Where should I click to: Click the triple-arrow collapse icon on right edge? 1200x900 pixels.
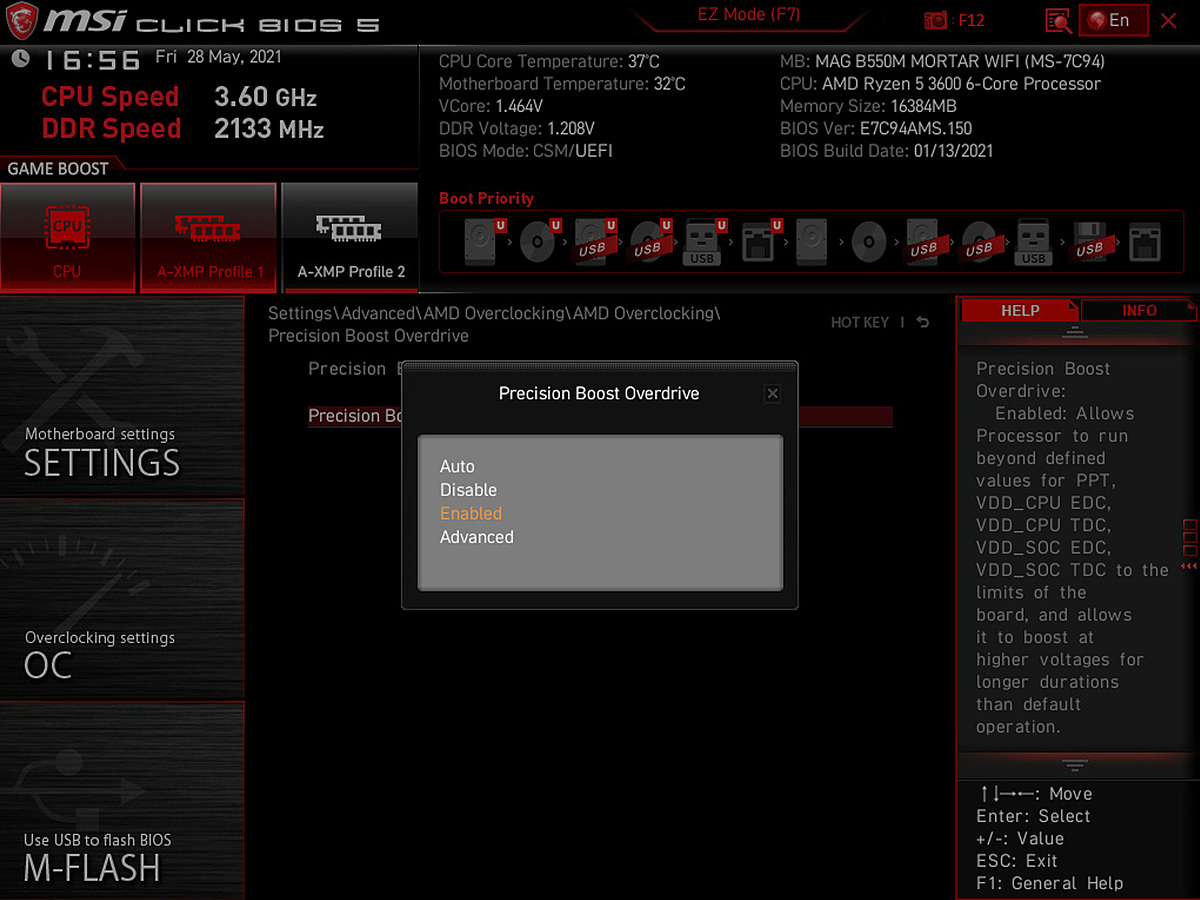pyautogui.click(x=1189, y=567)
